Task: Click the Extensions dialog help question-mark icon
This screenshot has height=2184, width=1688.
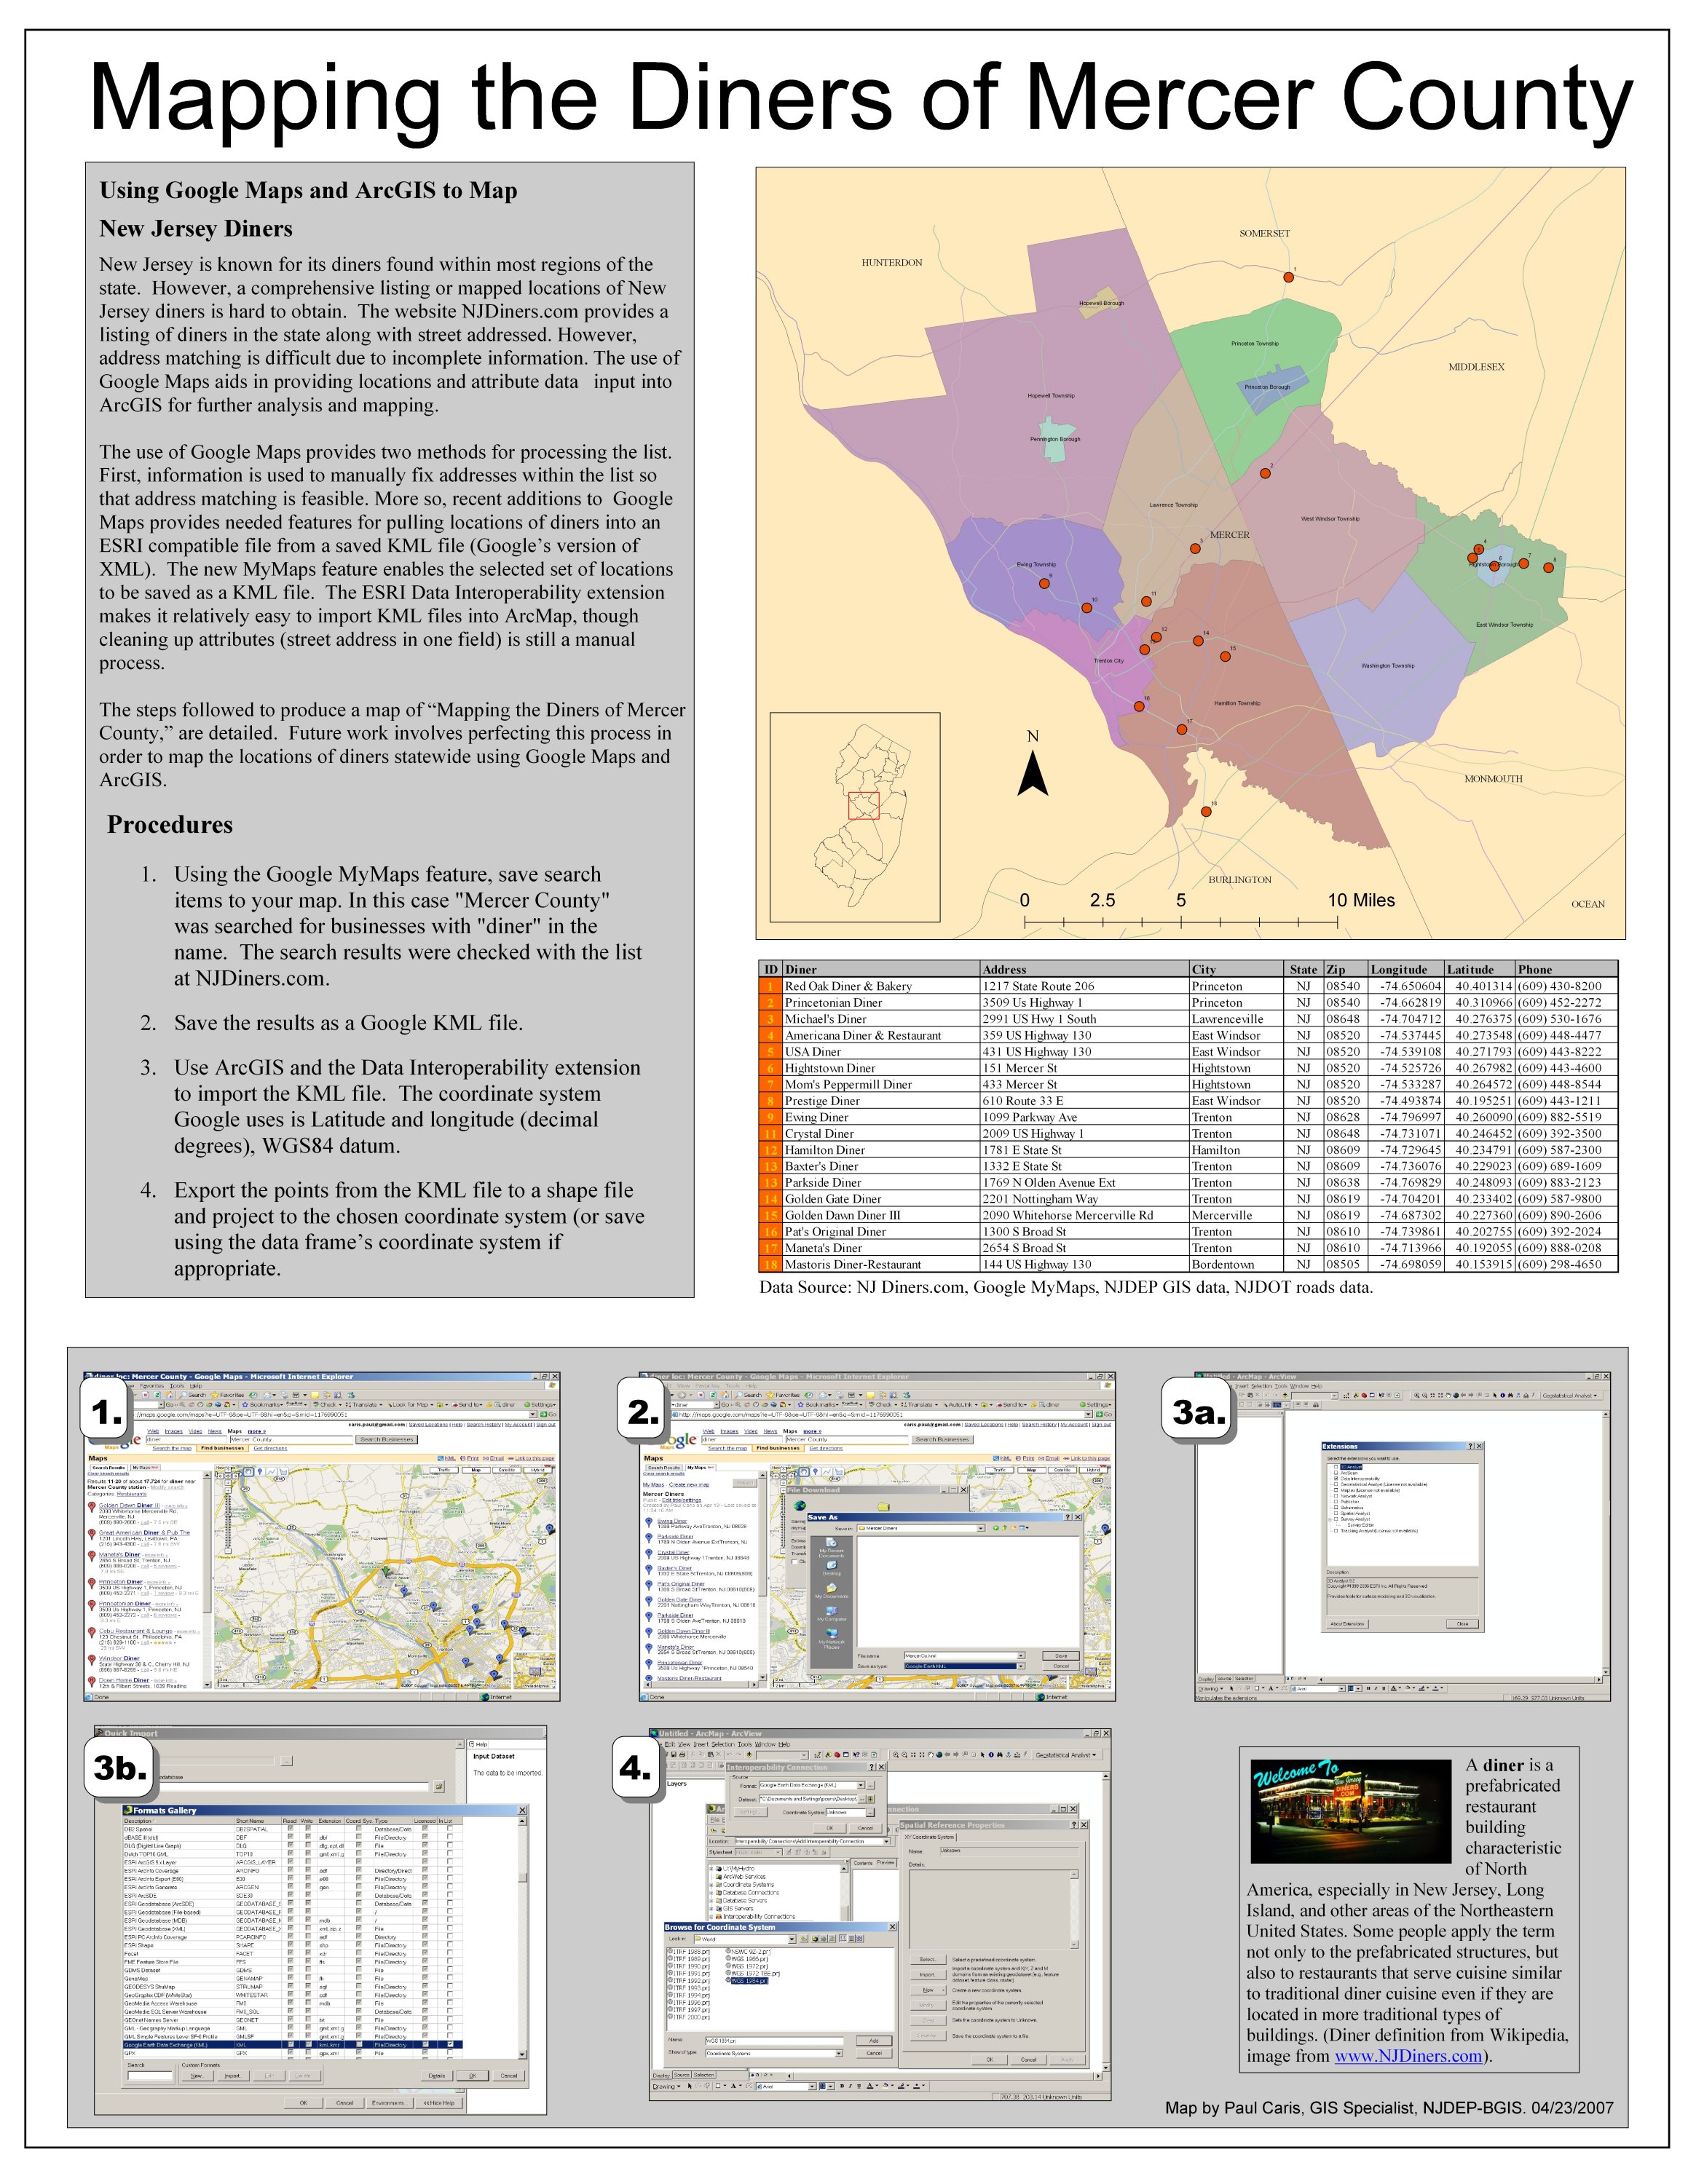Action: [1471, 1446]
